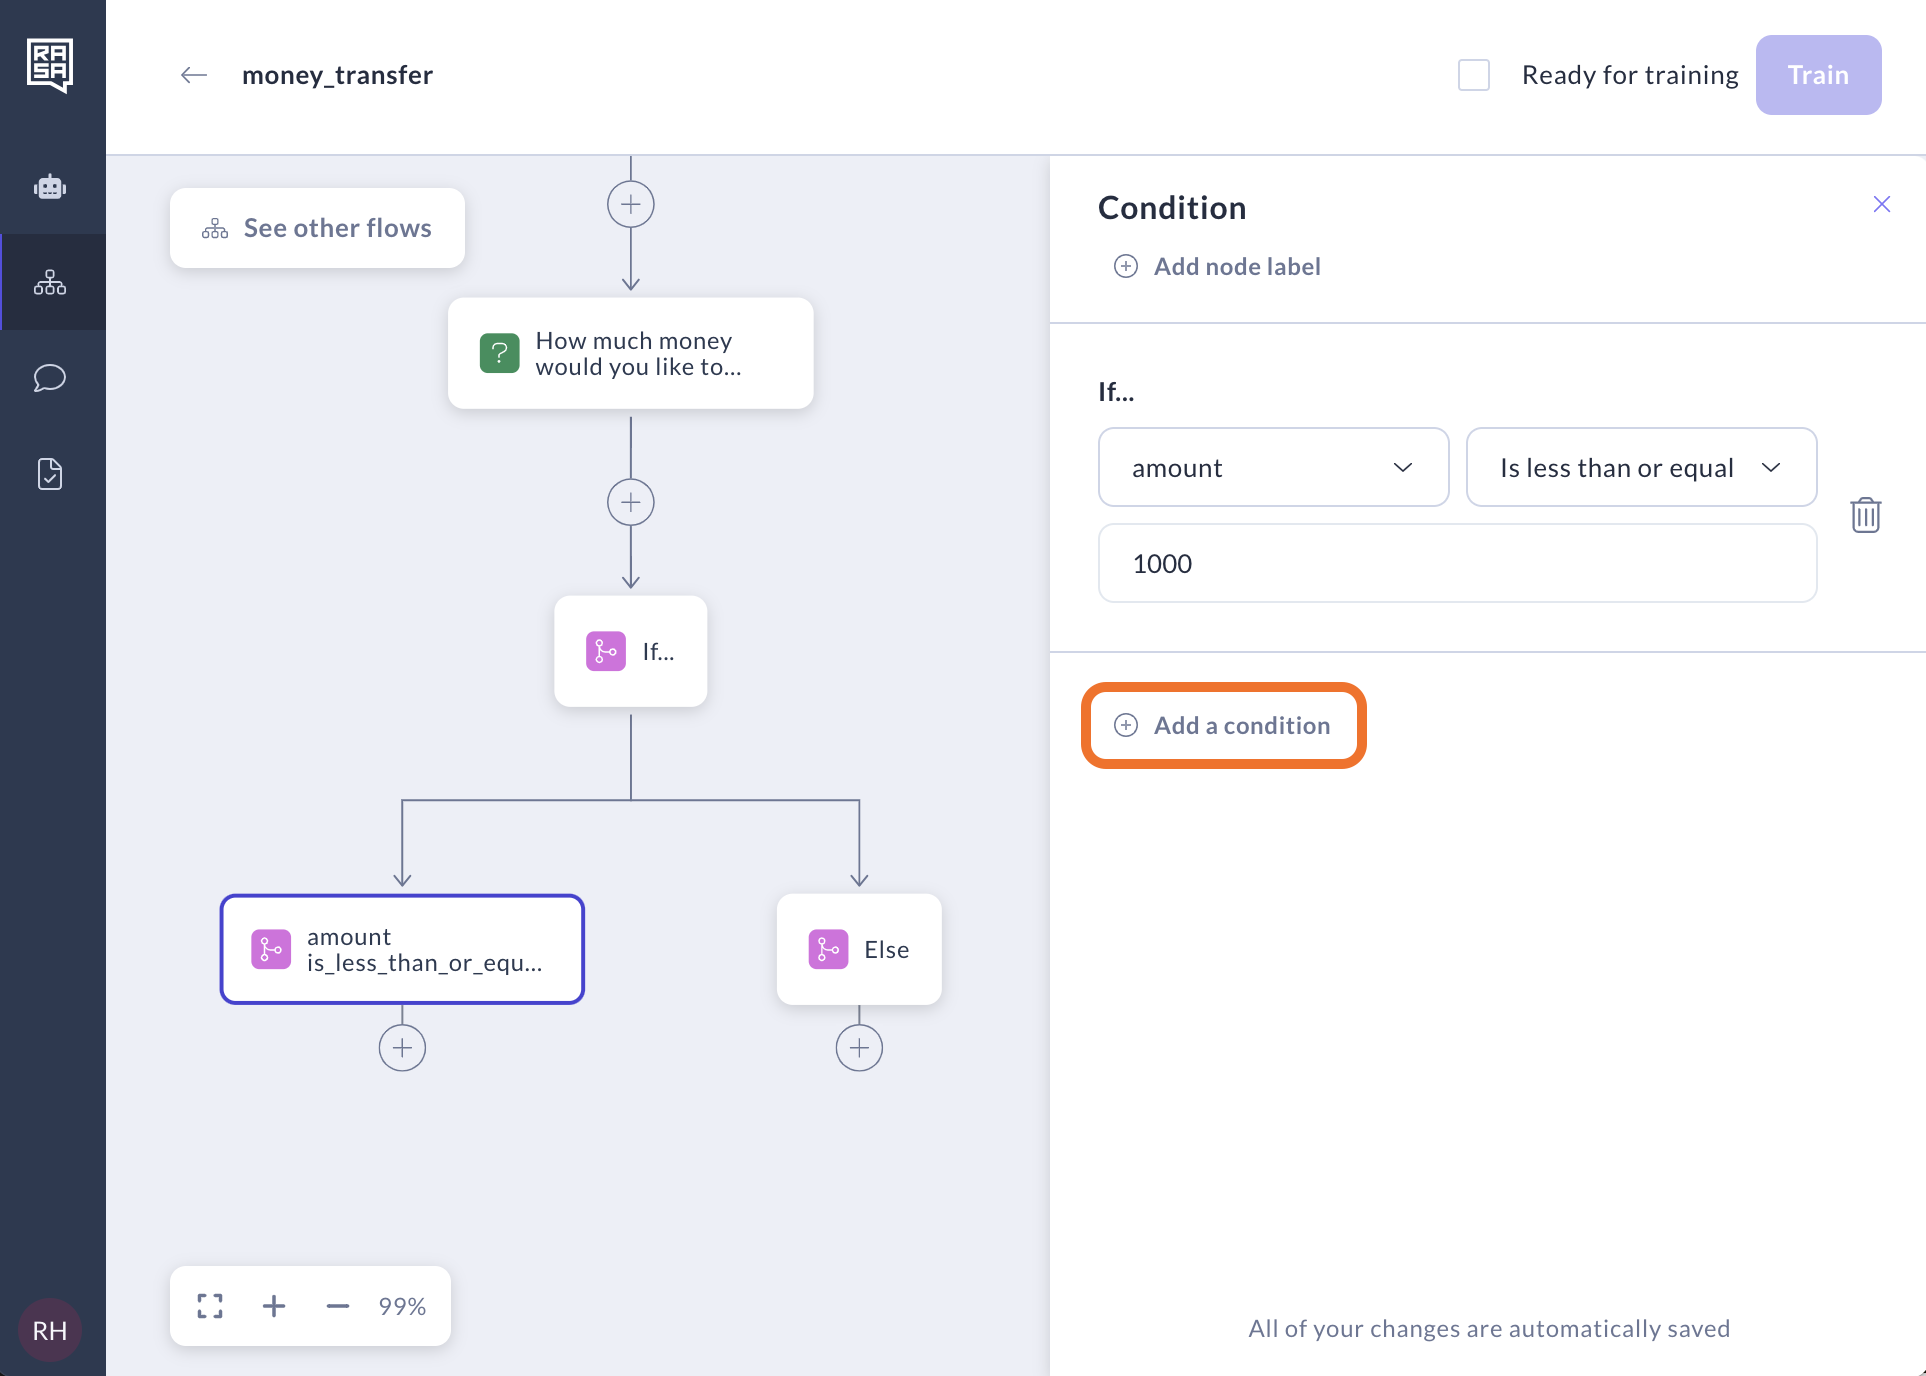Image resolution: width=1926 pixels, height=1376 pixels.
Task: Open See other flows
Action: coord(317,228)
